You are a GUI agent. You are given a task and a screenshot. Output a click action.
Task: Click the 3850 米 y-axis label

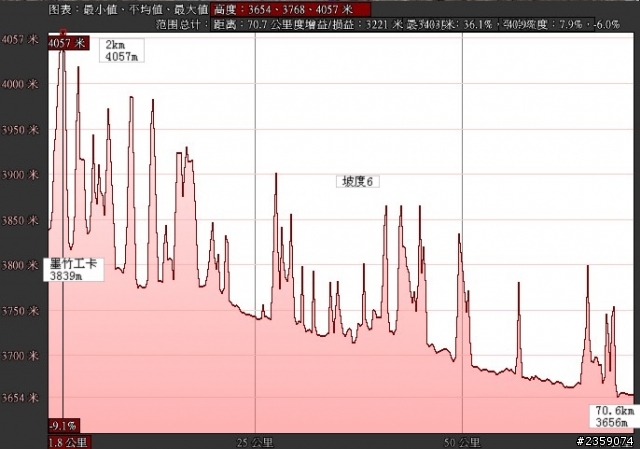tap(20, 221)
